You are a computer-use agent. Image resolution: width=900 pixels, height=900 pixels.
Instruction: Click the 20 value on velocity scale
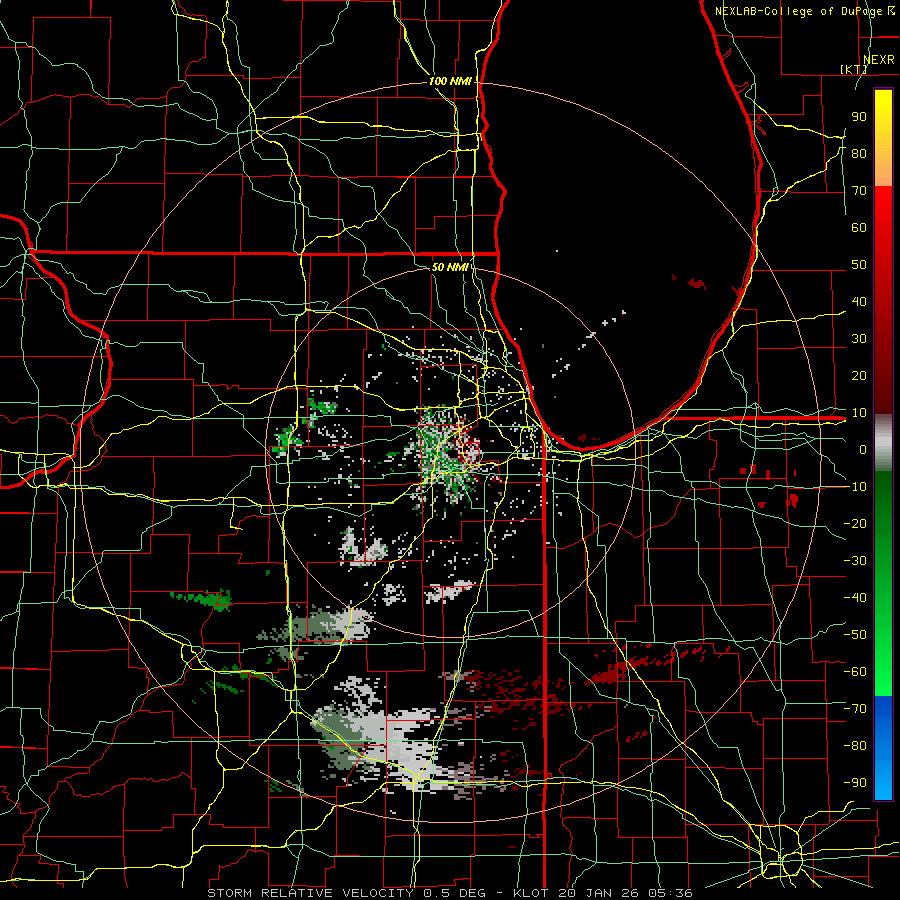point(859,376)
